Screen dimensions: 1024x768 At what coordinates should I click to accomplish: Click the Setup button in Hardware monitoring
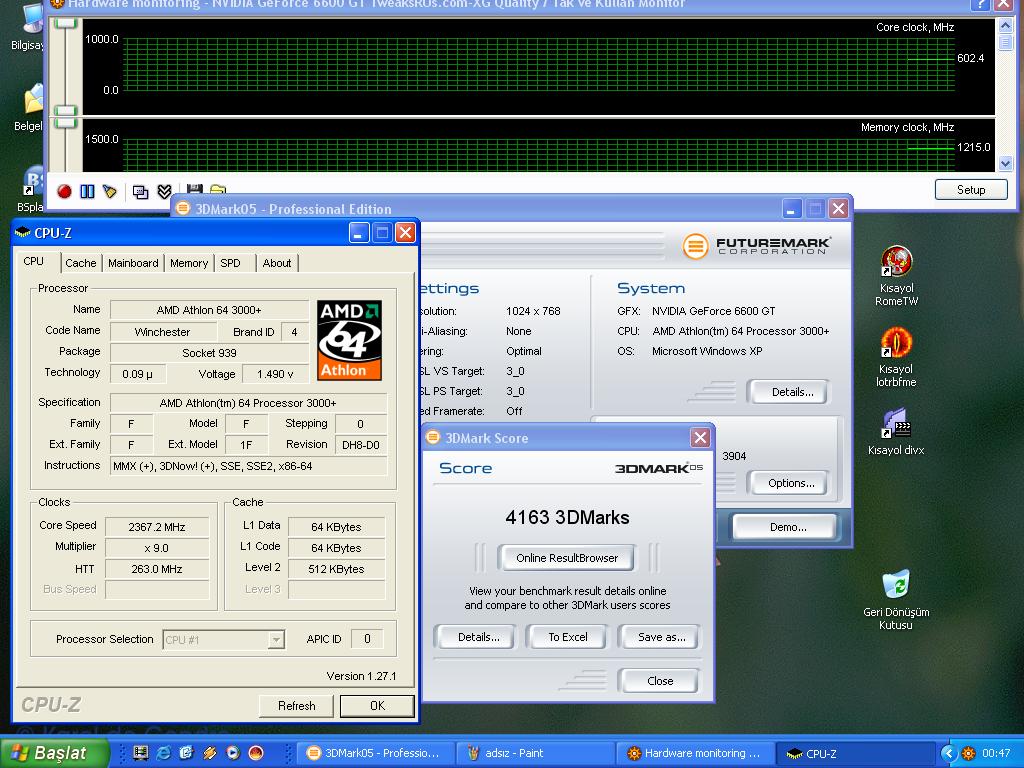[x=971, y=189]
